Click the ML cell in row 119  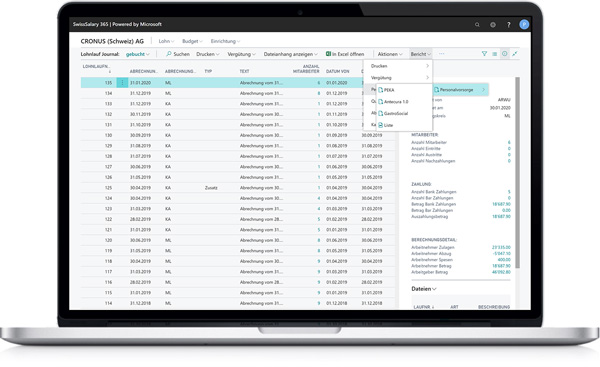click(168, 251)
